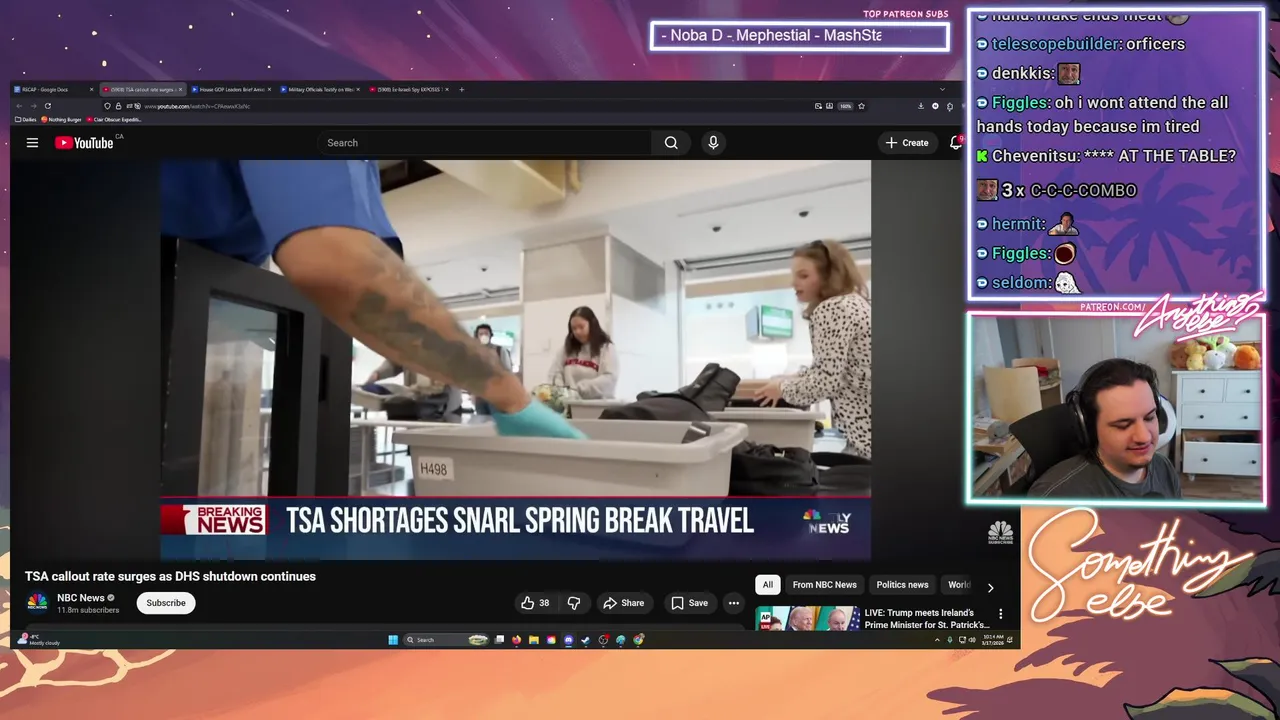Click the YouTube search magnifier button

(671, 143)
